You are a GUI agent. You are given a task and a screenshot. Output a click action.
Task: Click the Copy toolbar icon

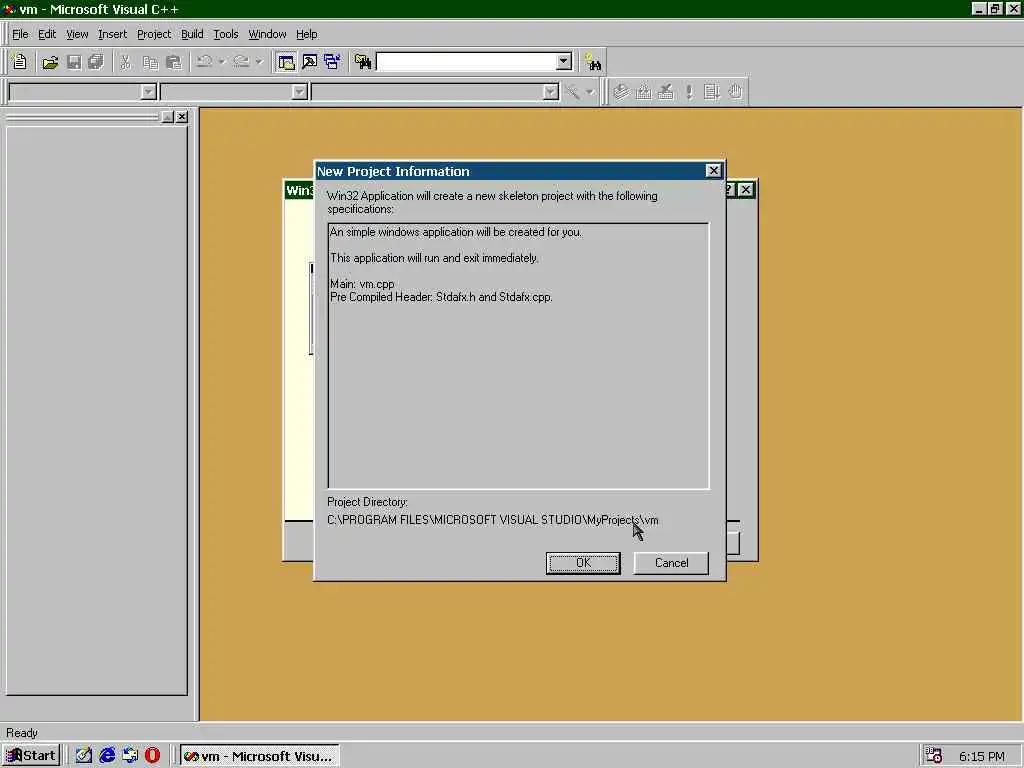tap(150, 62)
